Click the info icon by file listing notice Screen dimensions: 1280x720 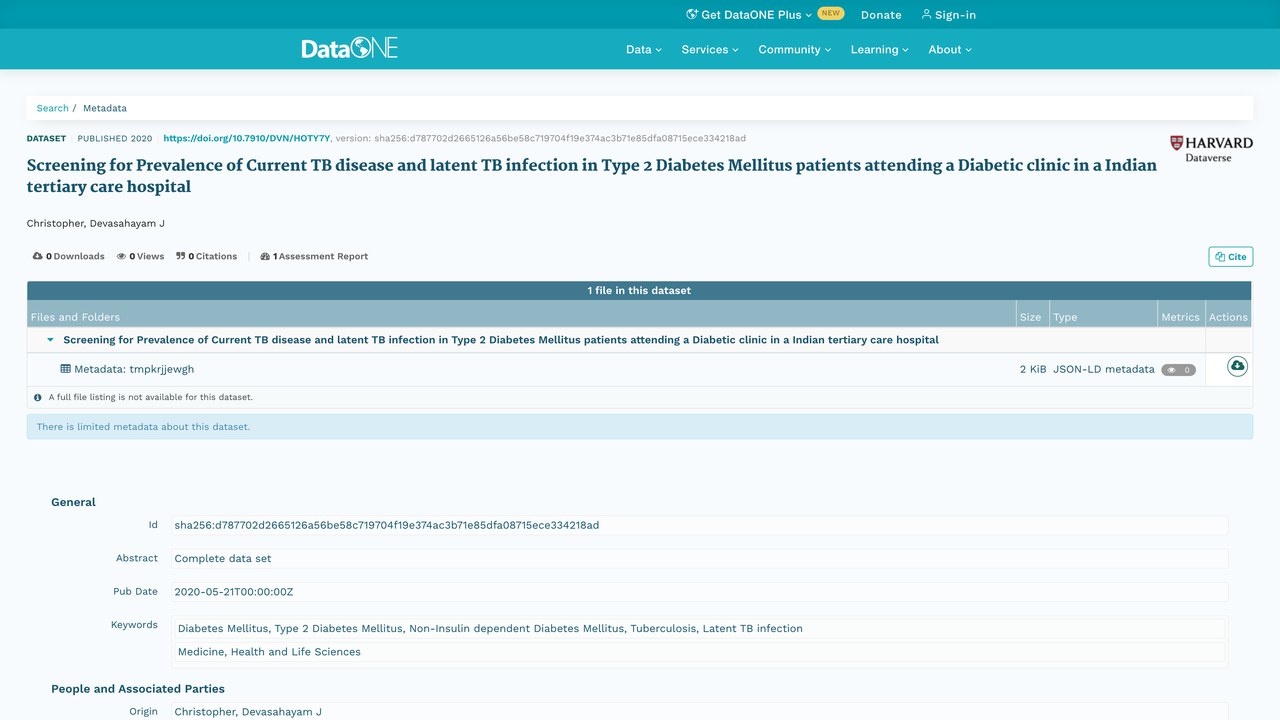38,397
